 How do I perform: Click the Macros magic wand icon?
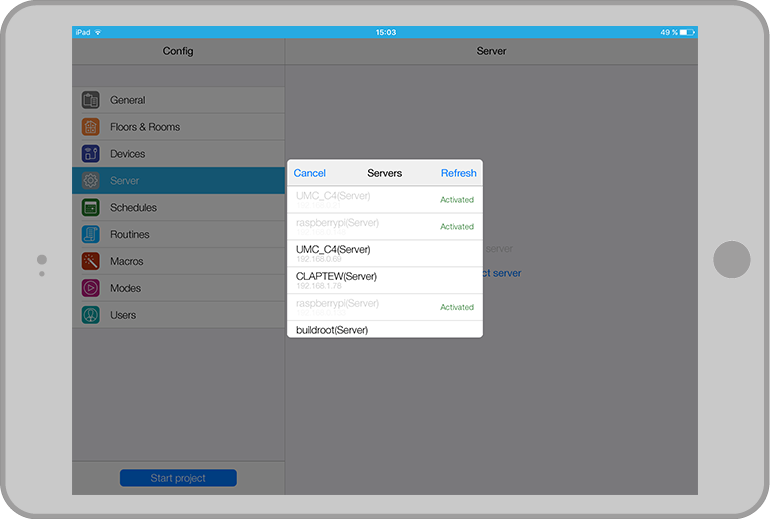pos(91,261)
